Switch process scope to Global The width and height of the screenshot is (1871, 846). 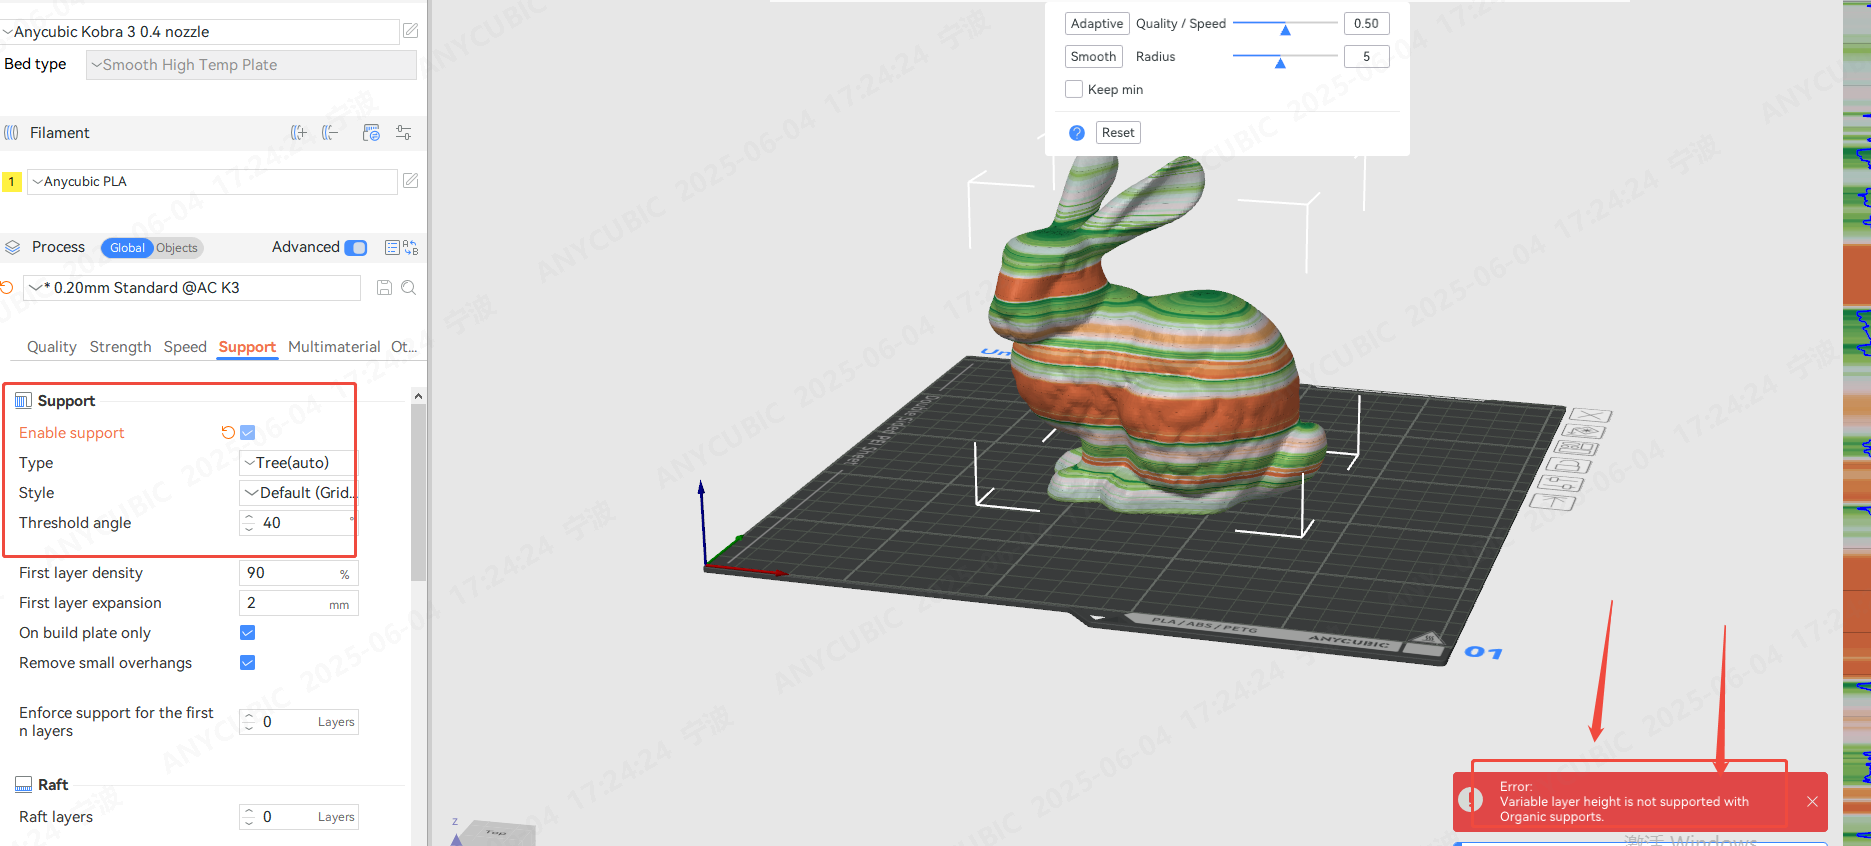tap(127, 248)
